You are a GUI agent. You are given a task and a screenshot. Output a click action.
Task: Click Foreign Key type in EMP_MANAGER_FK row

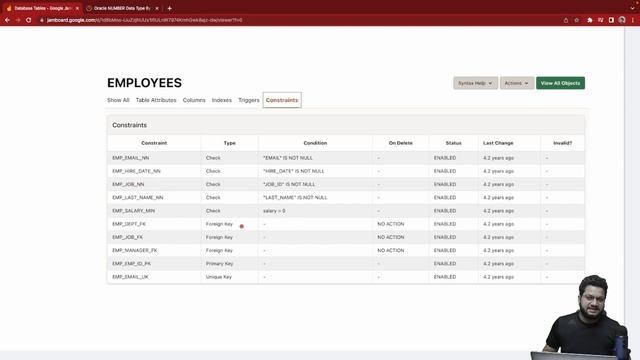pos(219,250)
